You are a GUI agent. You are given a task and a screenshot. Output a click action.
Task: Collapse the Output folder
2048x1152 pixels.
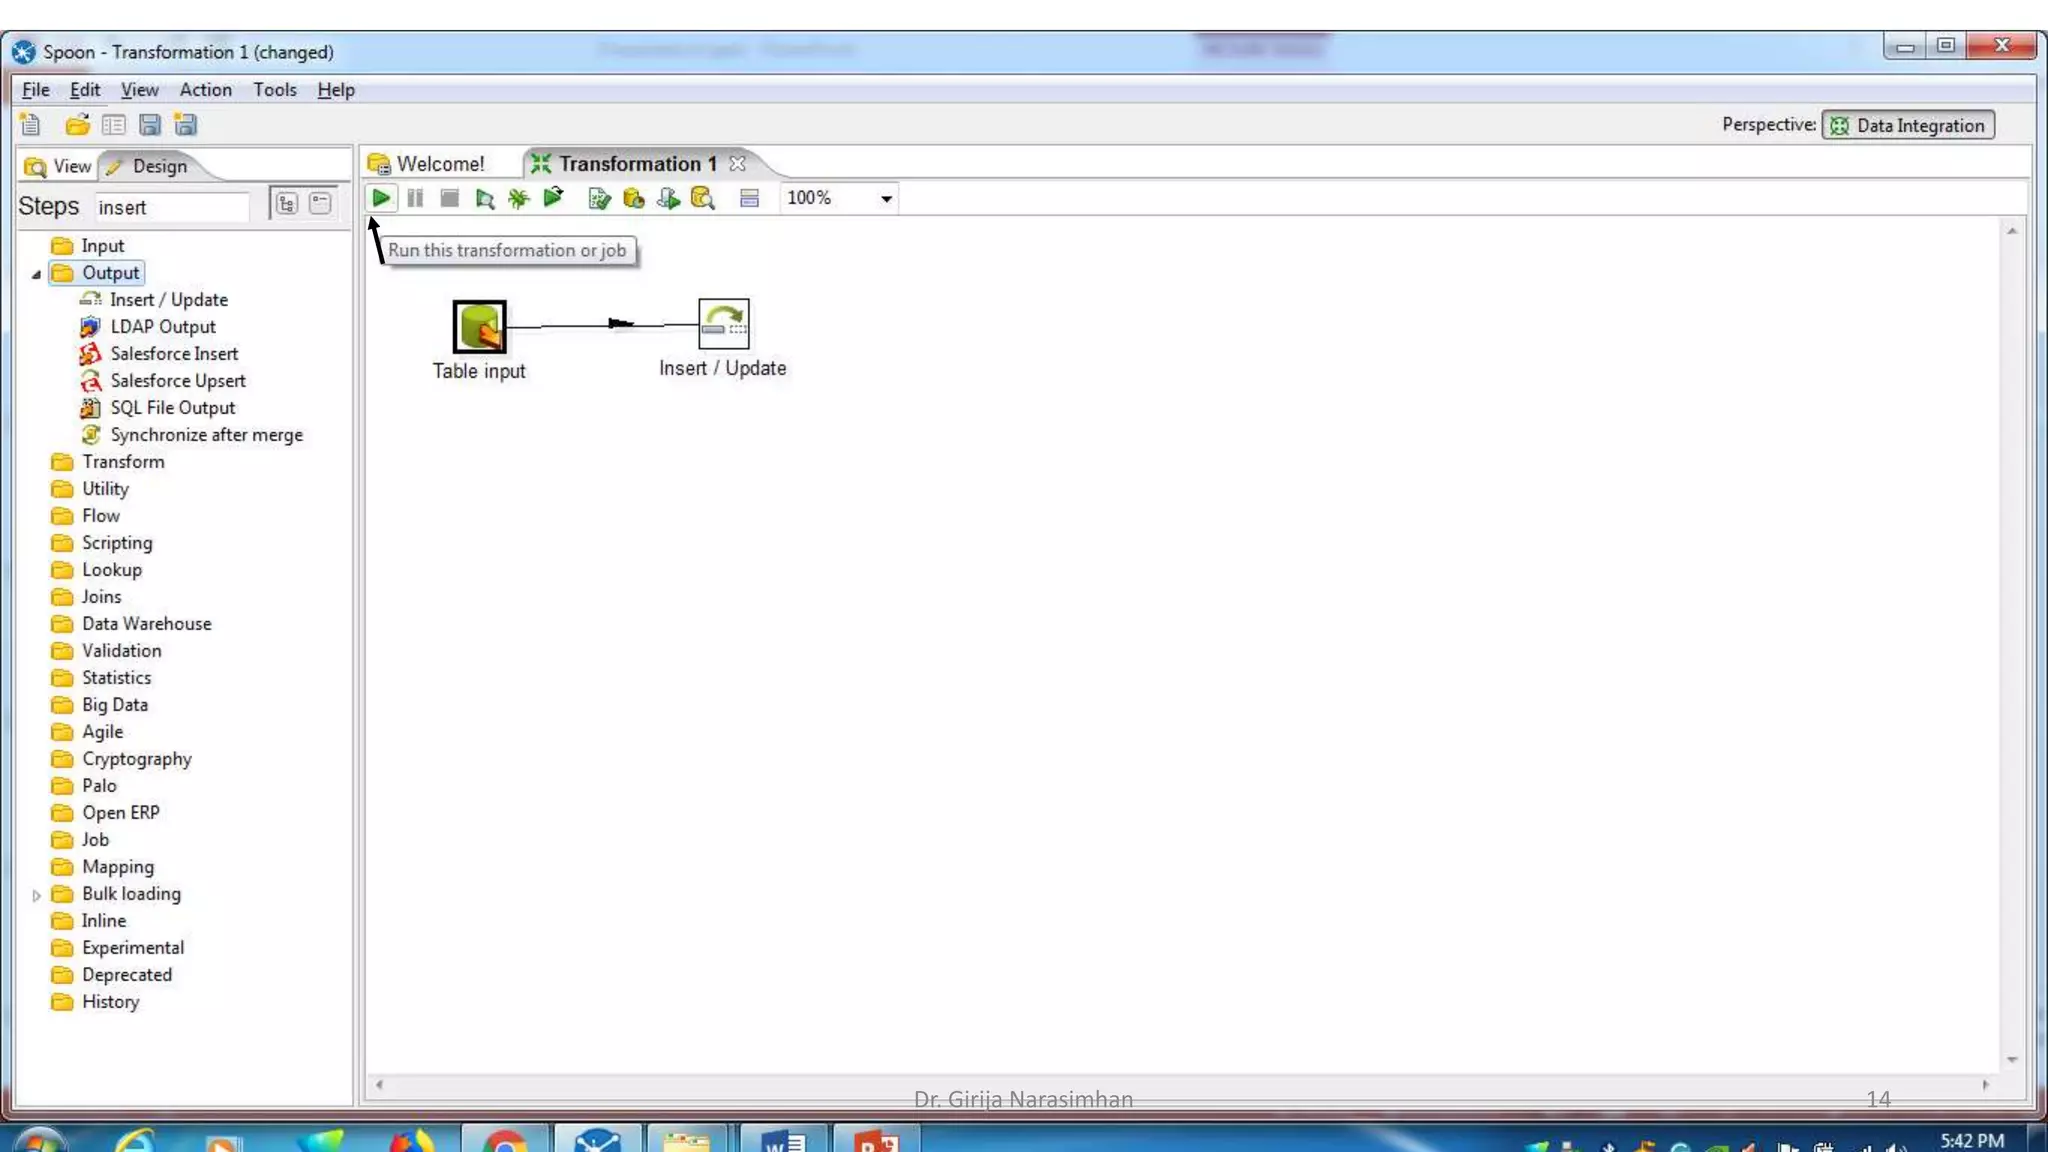click(36, 273)
